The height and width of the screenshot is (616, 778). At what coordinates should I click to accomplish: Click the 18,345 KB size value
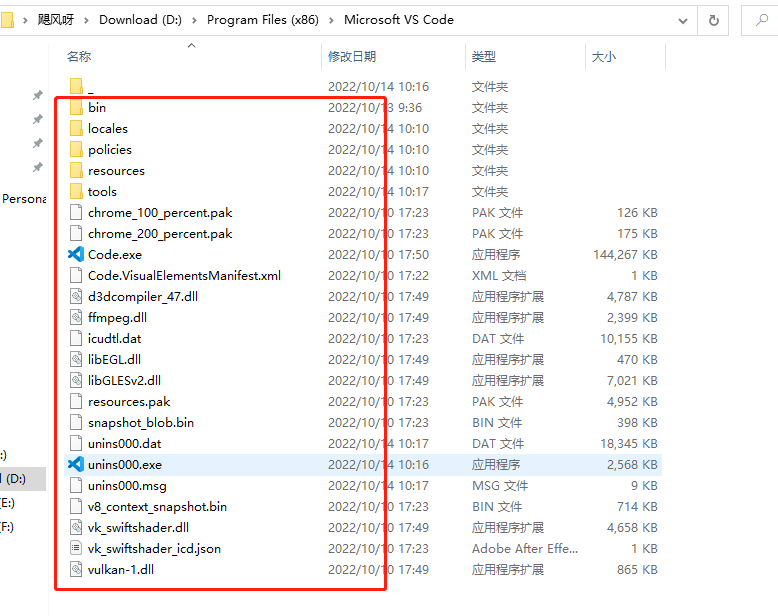click(629, 443)
